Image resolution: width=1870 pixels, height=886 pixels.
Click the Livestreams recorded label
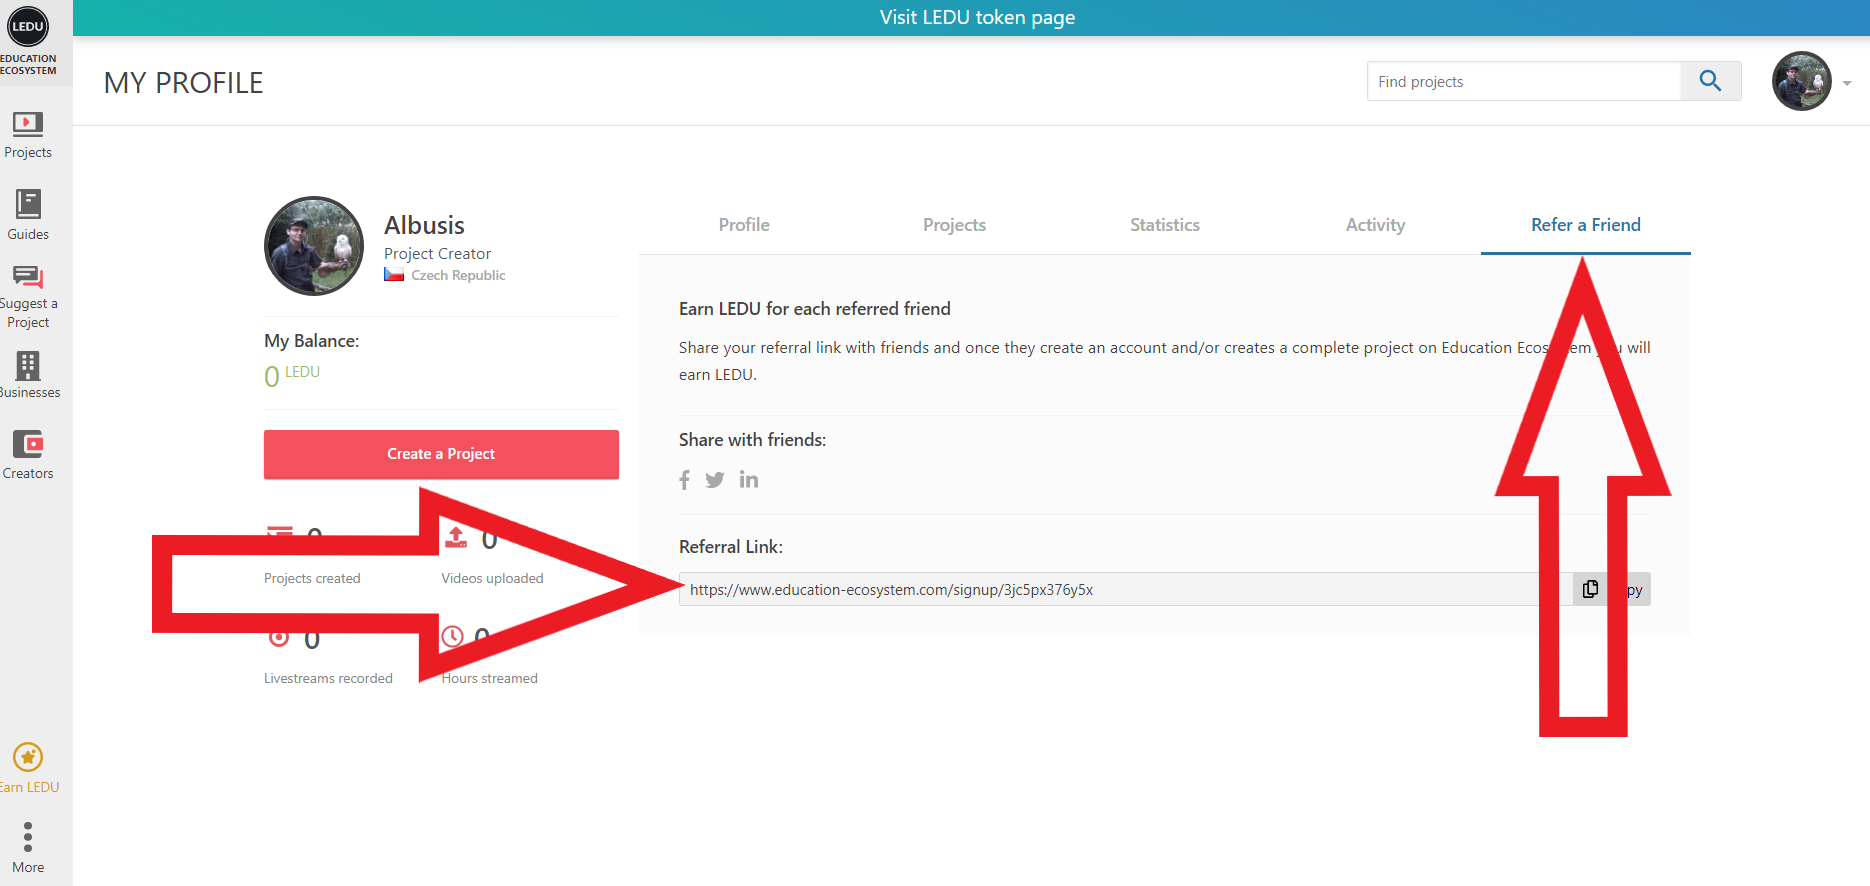pyautogui.click(x=328, y=678)
